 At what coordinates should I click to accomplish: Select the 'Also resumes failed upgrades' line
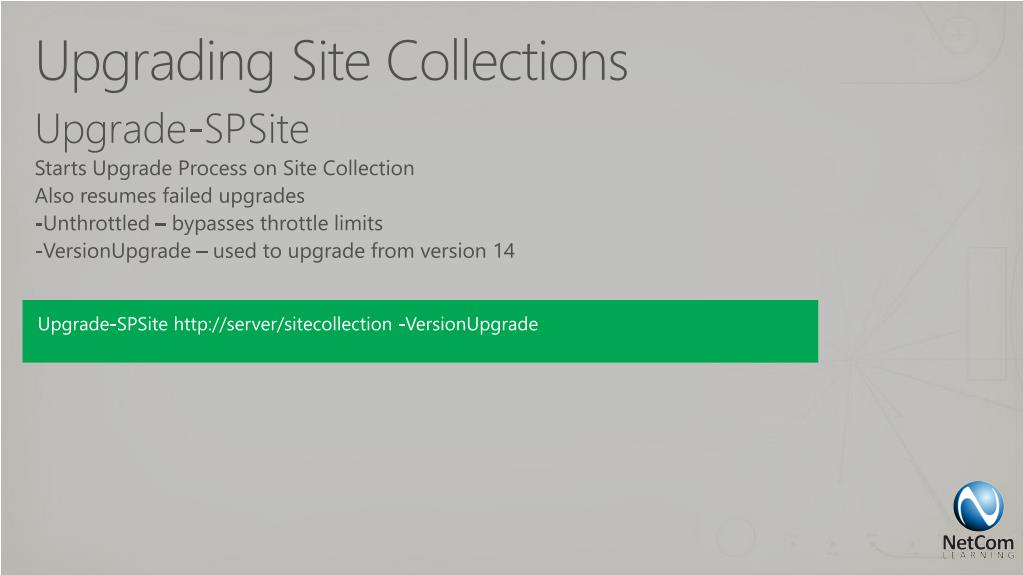click(x=170, y=196)
